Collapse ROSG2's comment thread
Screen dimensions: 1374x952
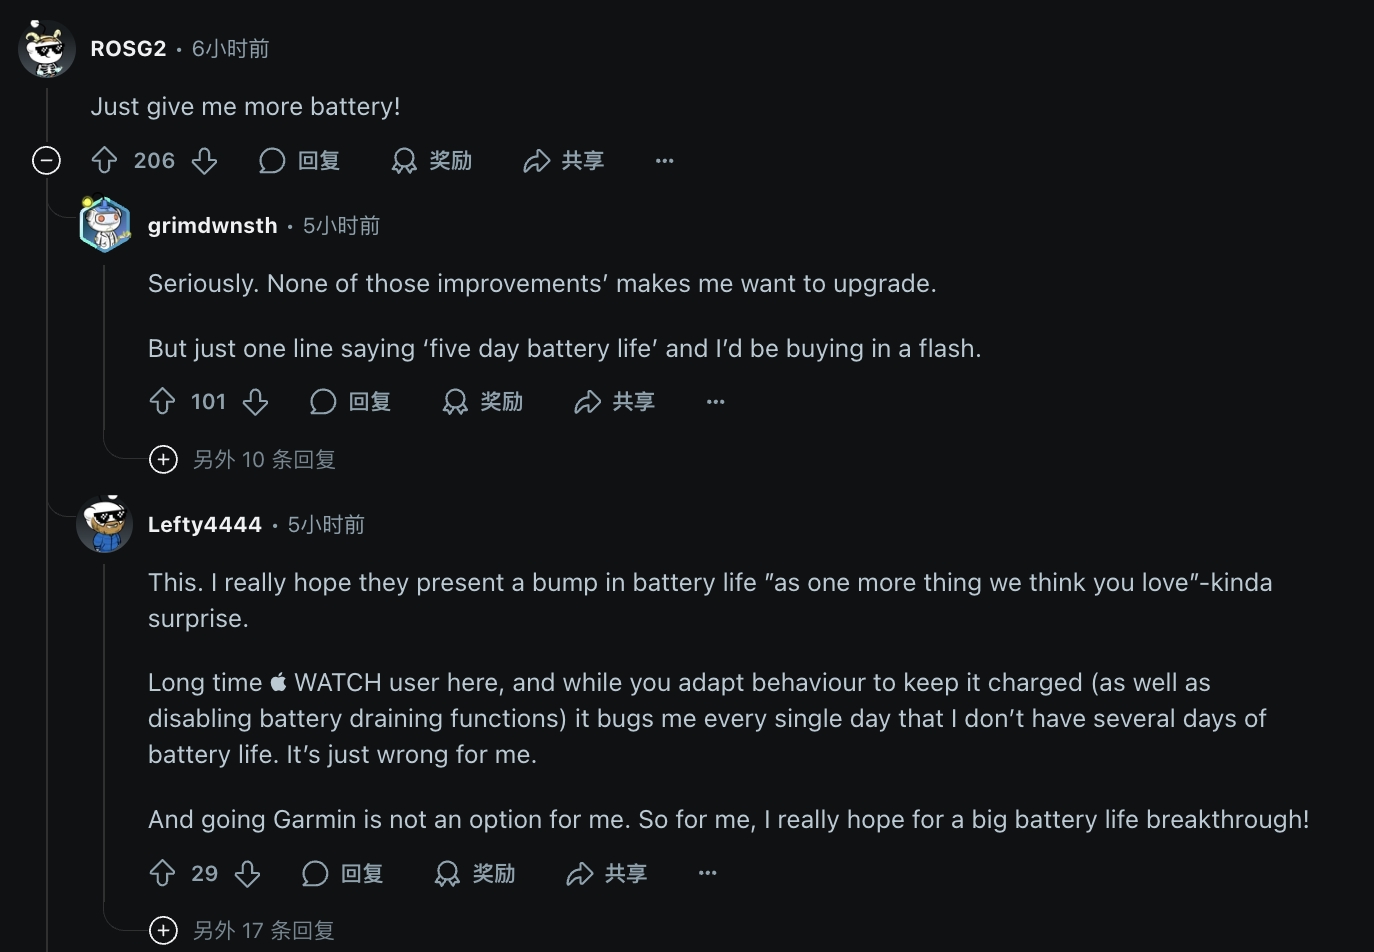point(46,160)
